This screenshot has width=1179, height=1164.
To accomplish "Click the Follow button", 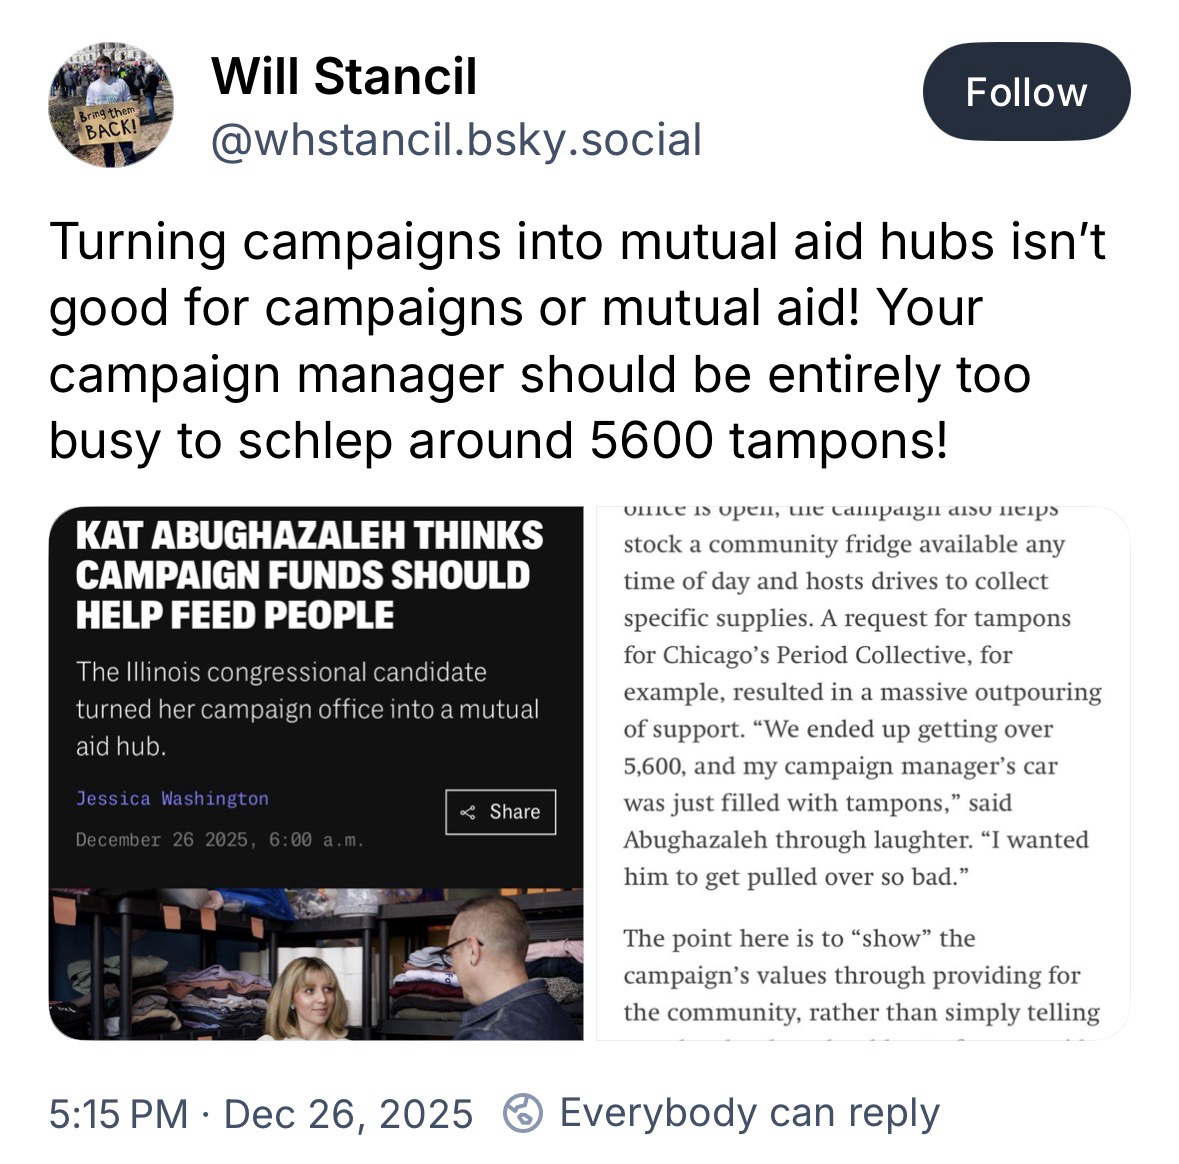I will coord(1025,92).
